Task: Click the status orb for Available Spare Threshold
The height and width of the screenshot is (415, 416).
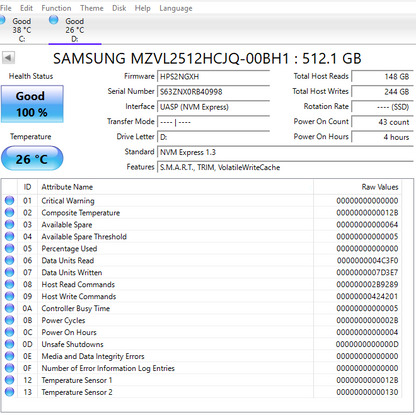Action: pos(9,236)
